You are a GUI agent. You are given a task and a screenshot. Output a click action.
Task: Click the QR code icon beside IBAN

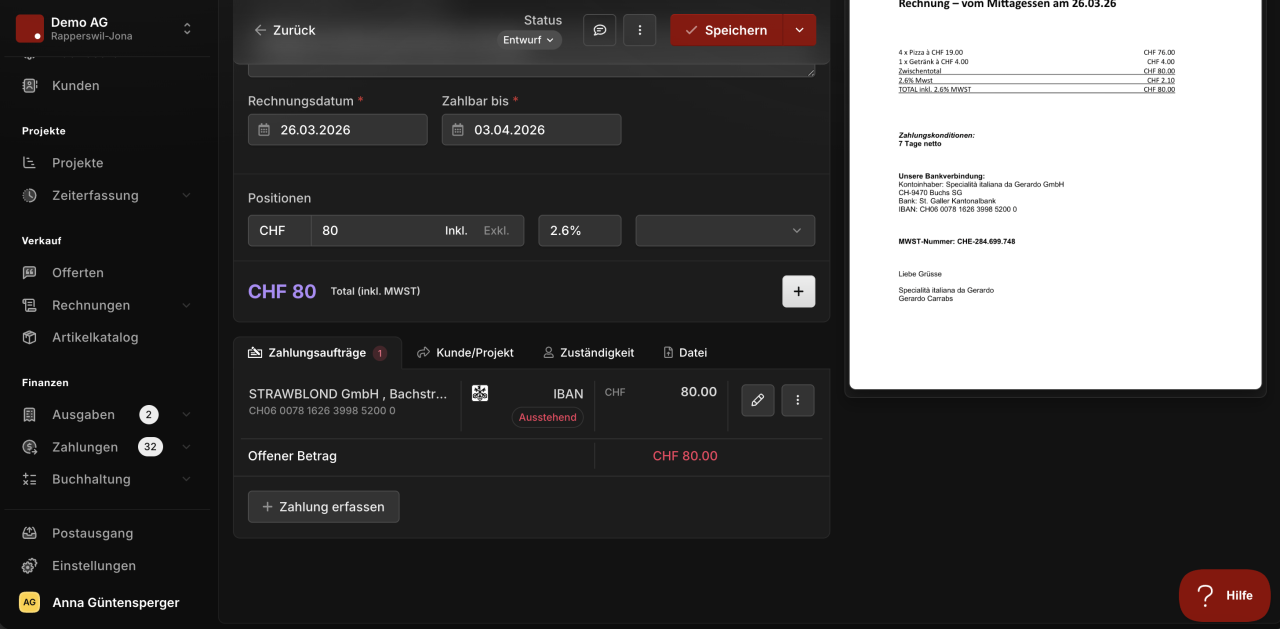coord(480,393)
